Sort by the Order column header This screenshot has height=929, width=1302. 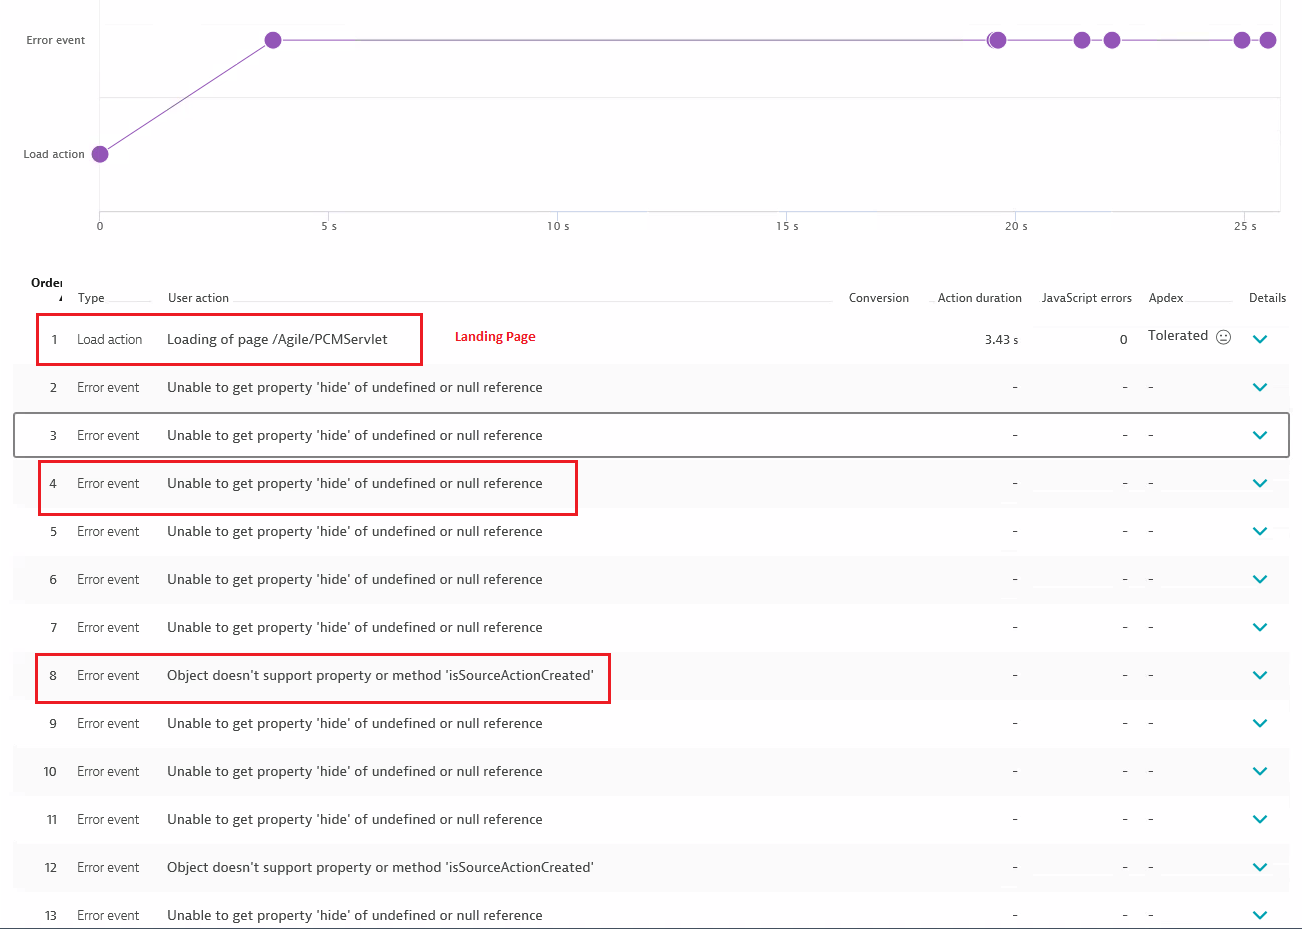point(46,283)
